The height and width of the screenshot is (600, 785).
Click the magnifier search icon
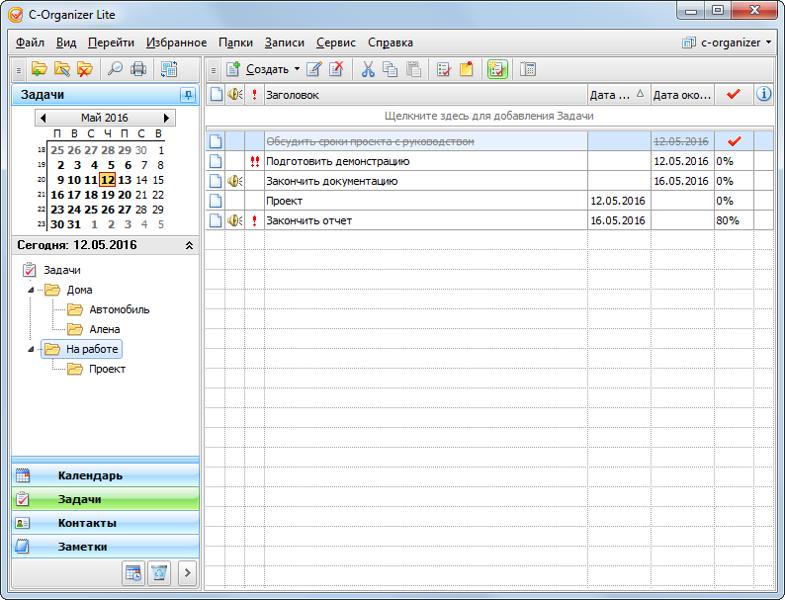pyautogui.click(x=115, y=69)
